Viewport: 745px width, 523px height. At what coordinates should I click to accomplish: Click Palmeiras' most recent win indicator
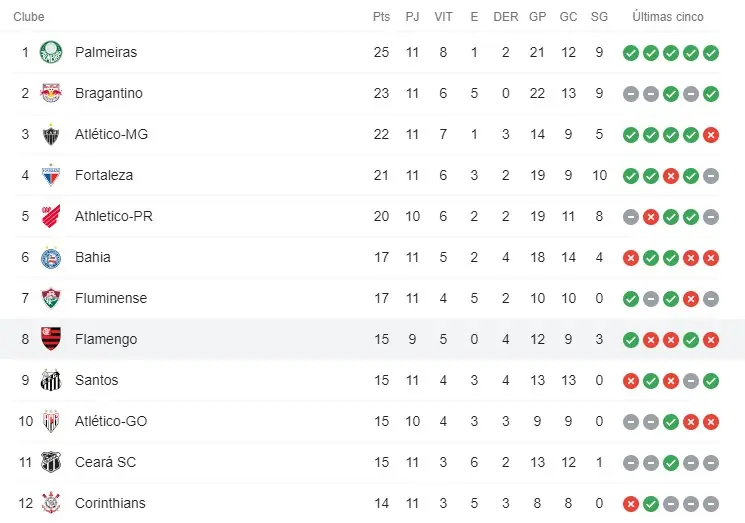tap(711, 52)
